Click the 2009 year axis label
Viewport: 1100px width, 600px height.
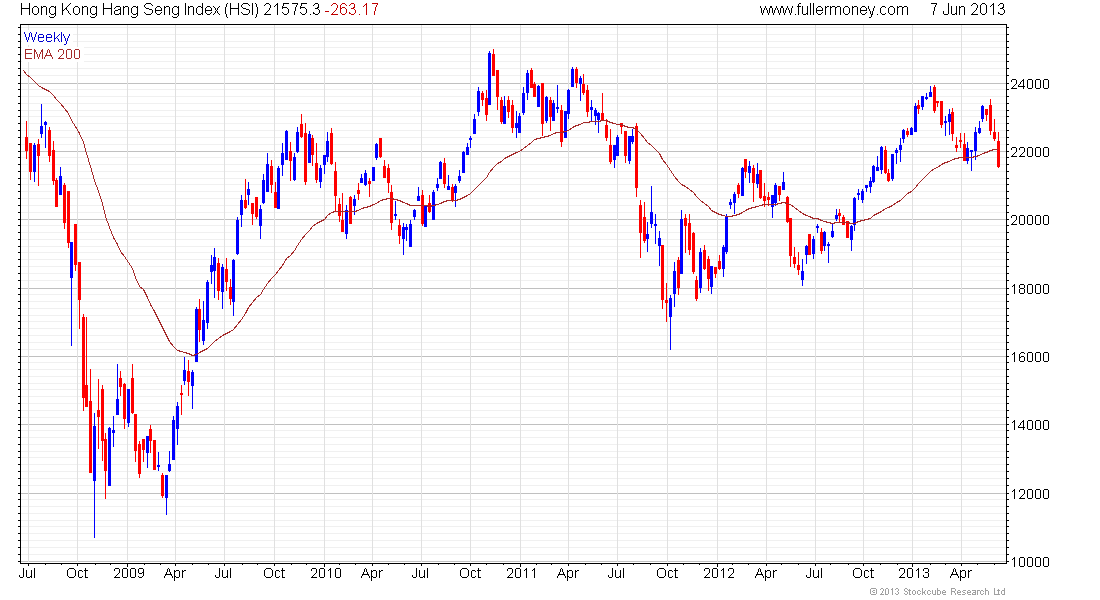(129, 573)
